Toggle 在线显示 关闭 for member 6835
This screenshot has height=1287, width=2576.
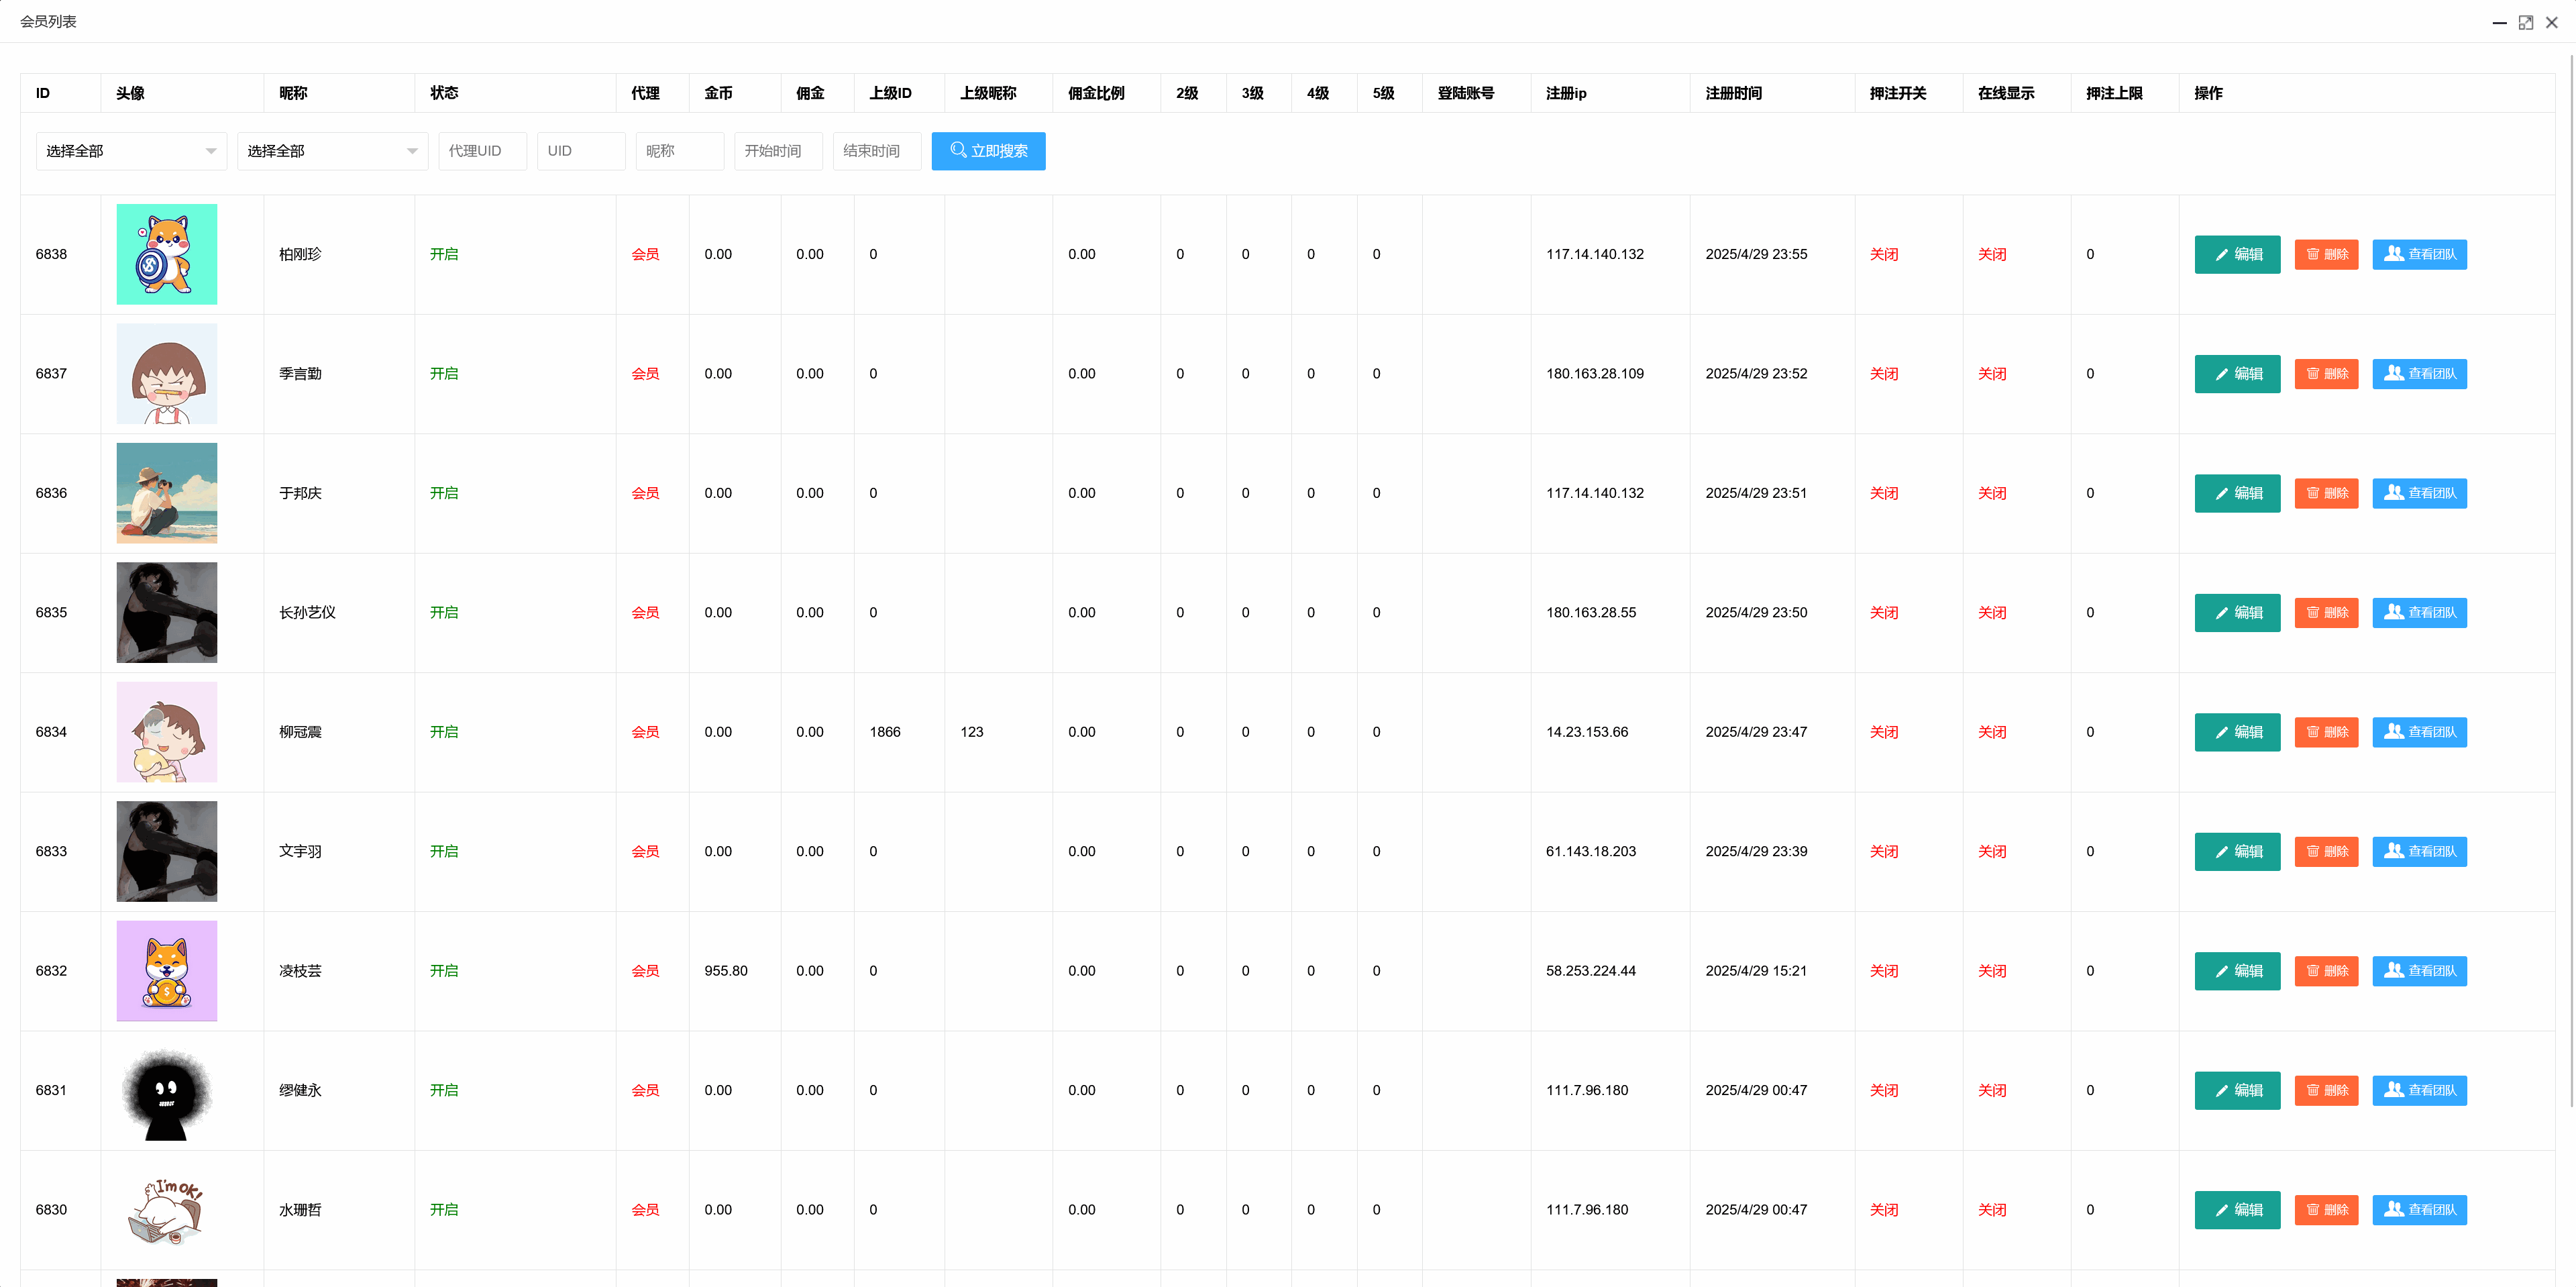(x=1991, y=613)
